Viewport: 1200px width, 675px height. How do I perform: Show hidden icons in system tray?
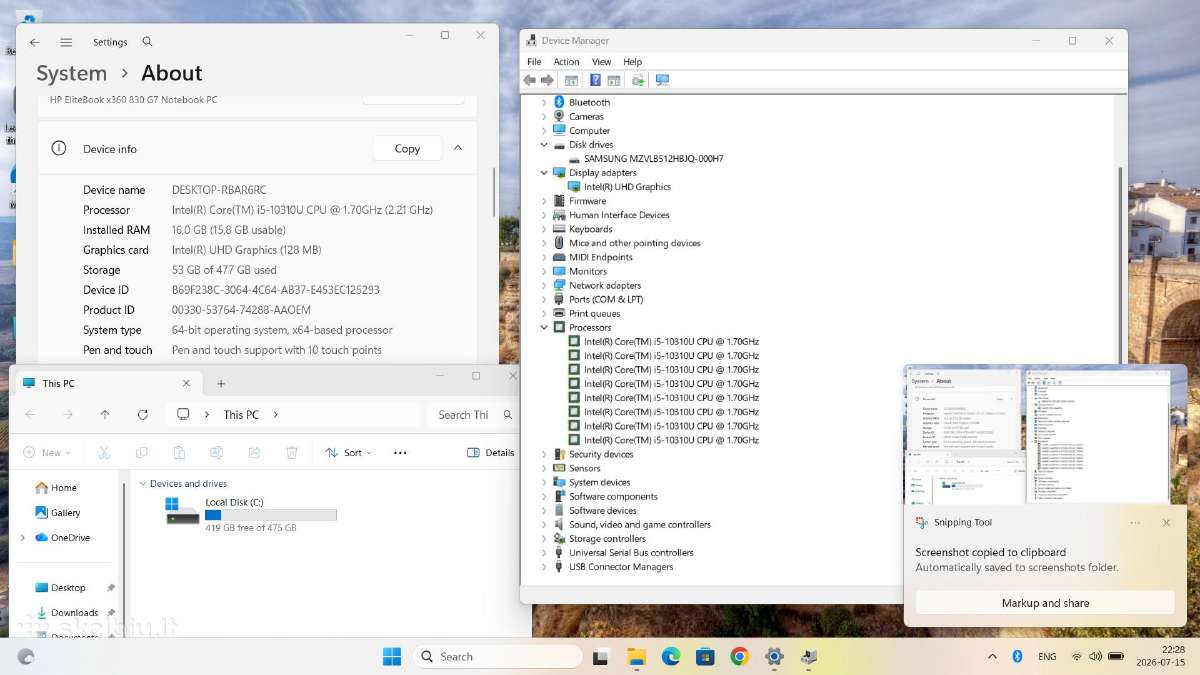[992, 657]
